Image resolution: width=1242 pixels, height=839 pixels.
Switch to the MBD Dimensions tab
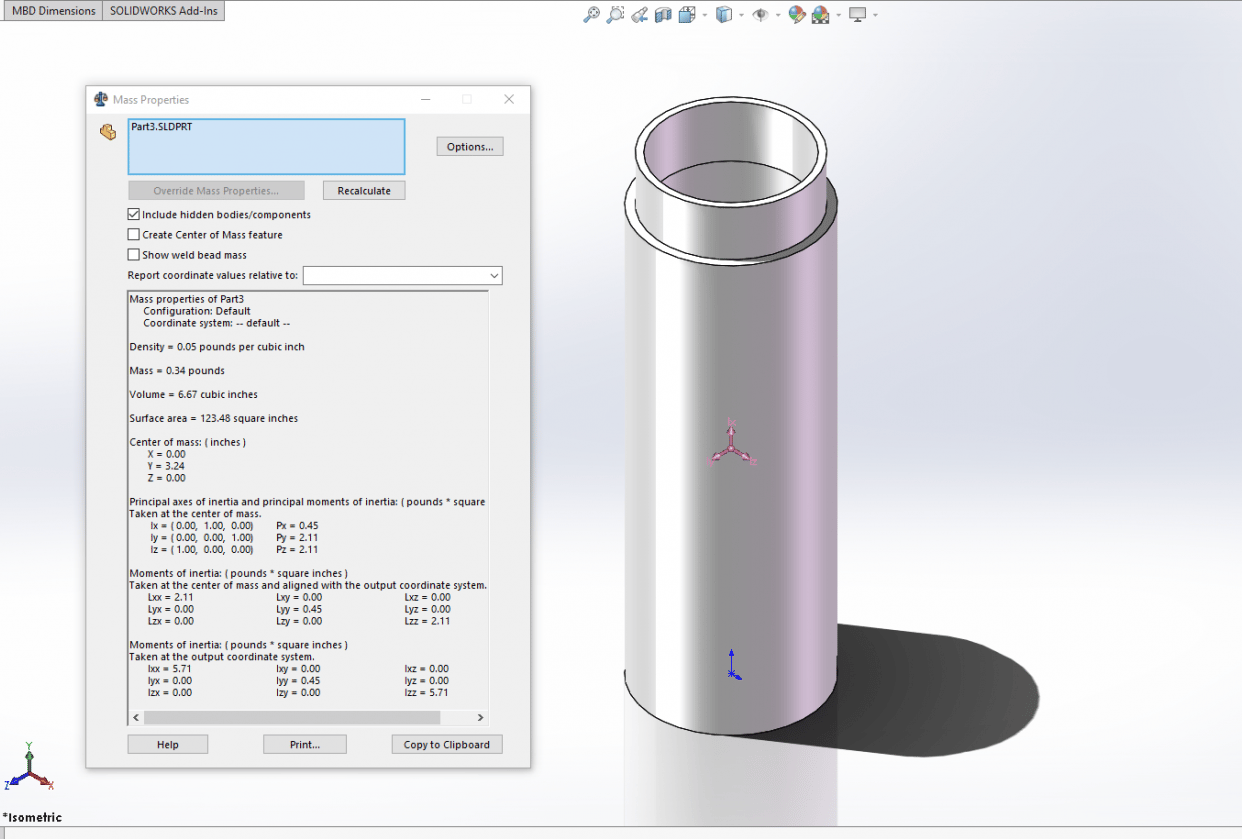click(53, 11)
